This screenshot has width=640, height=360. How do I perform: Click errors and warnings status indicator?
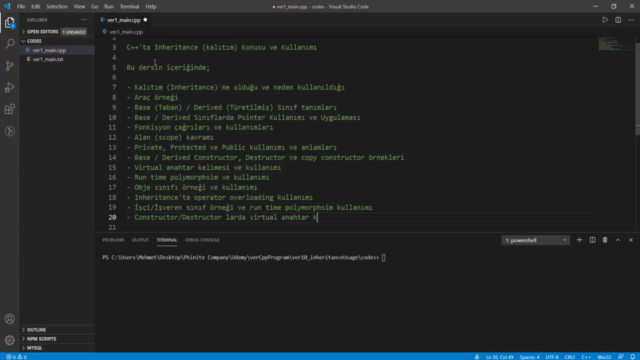point(16,357)
